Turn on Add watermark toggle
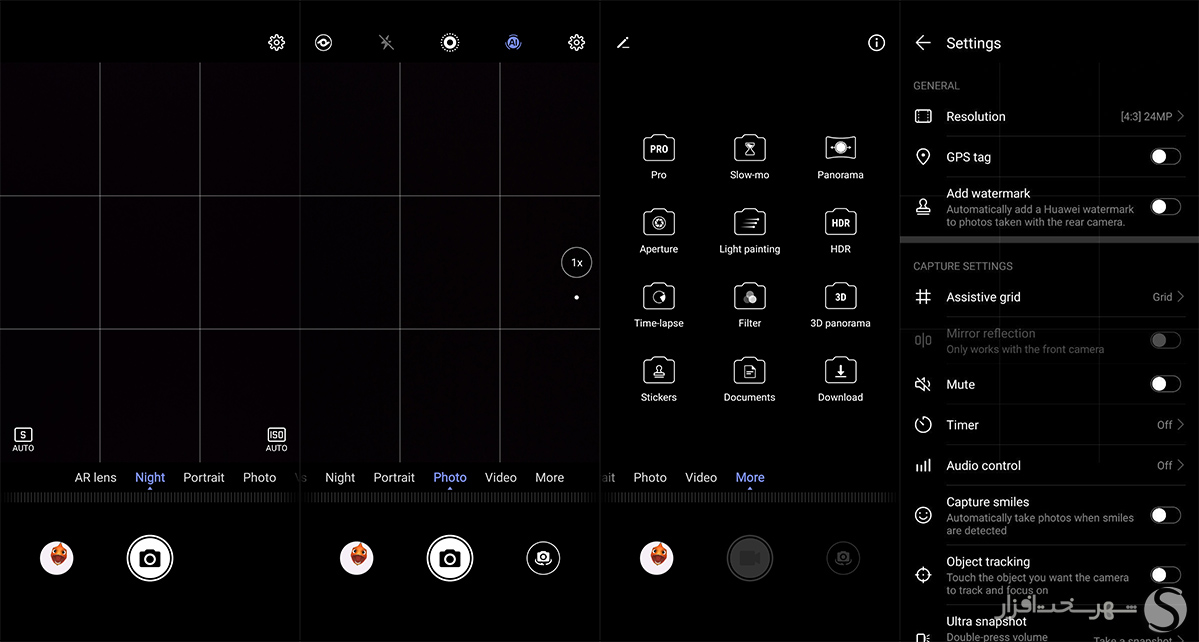This screenshot has width=1199, height=642. 1164,207
